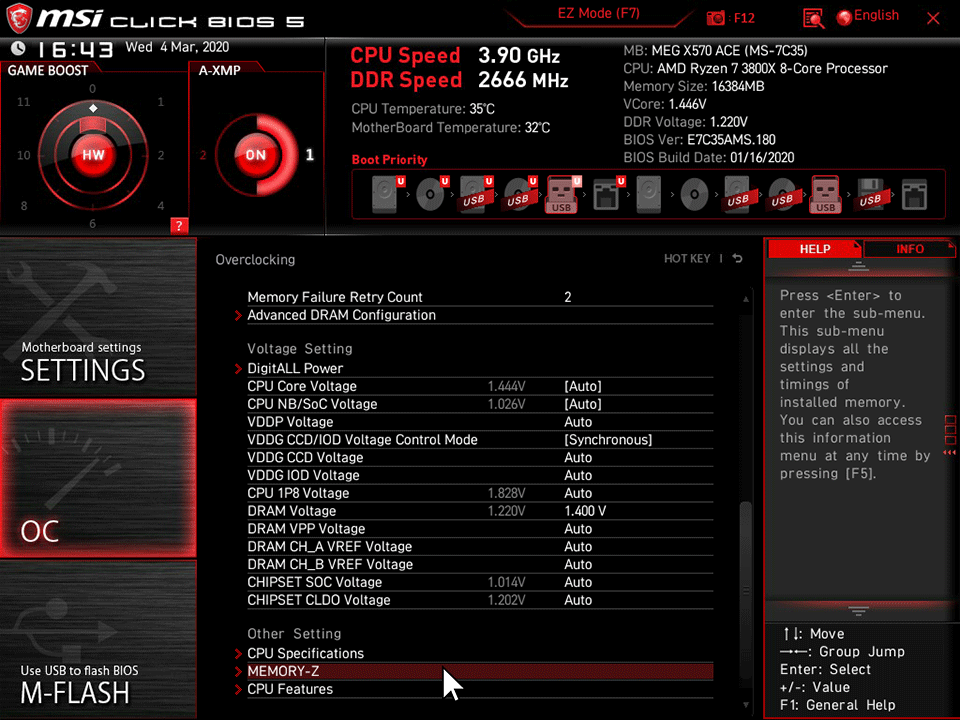The height and width of the screenshot is (720, 960).
Task: Edit Memory Failure Retry Count value 2
Action: coord(568,297)
